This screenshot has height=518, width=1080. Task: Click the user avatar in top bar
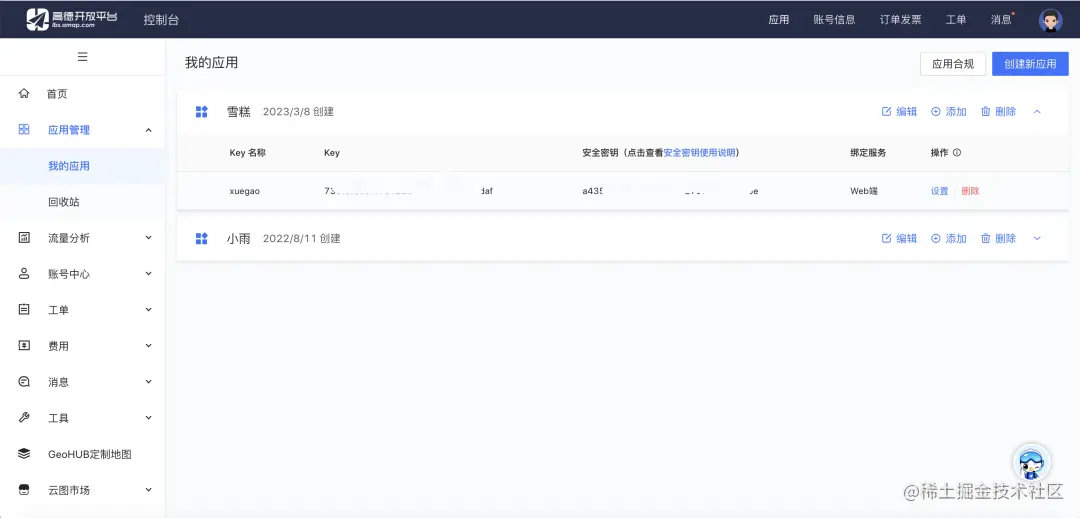coord(1050,20)
